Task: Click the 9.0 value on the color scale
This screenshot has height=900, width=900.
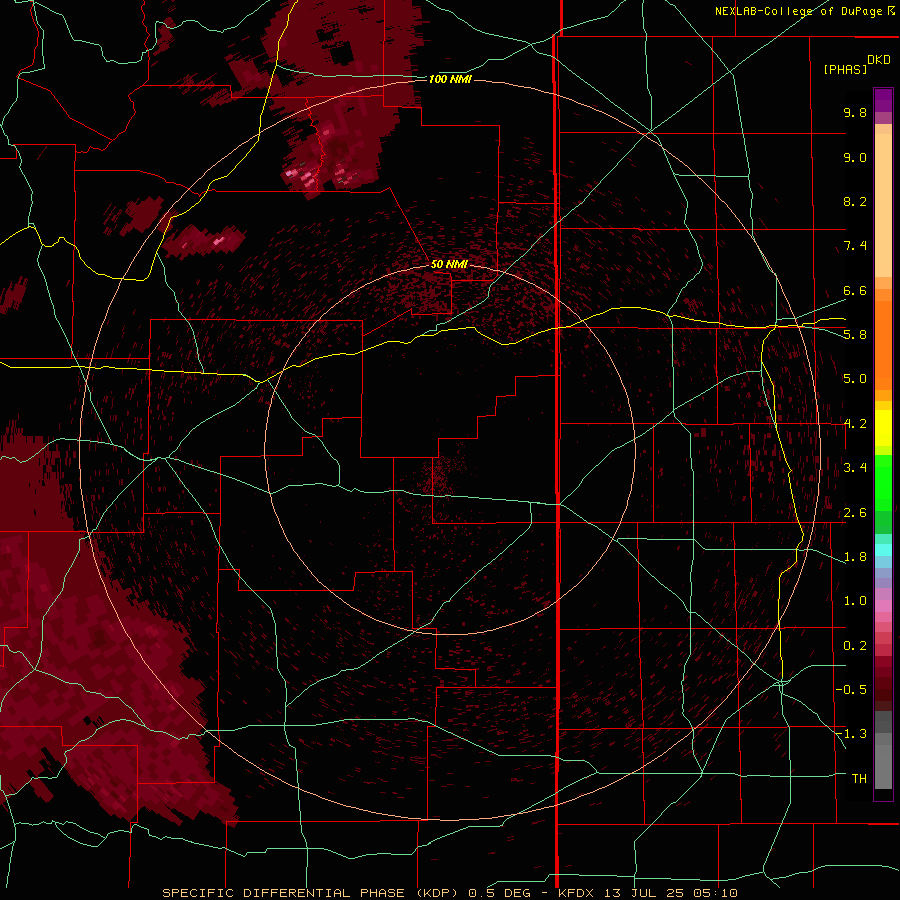Action: (855, 157)
